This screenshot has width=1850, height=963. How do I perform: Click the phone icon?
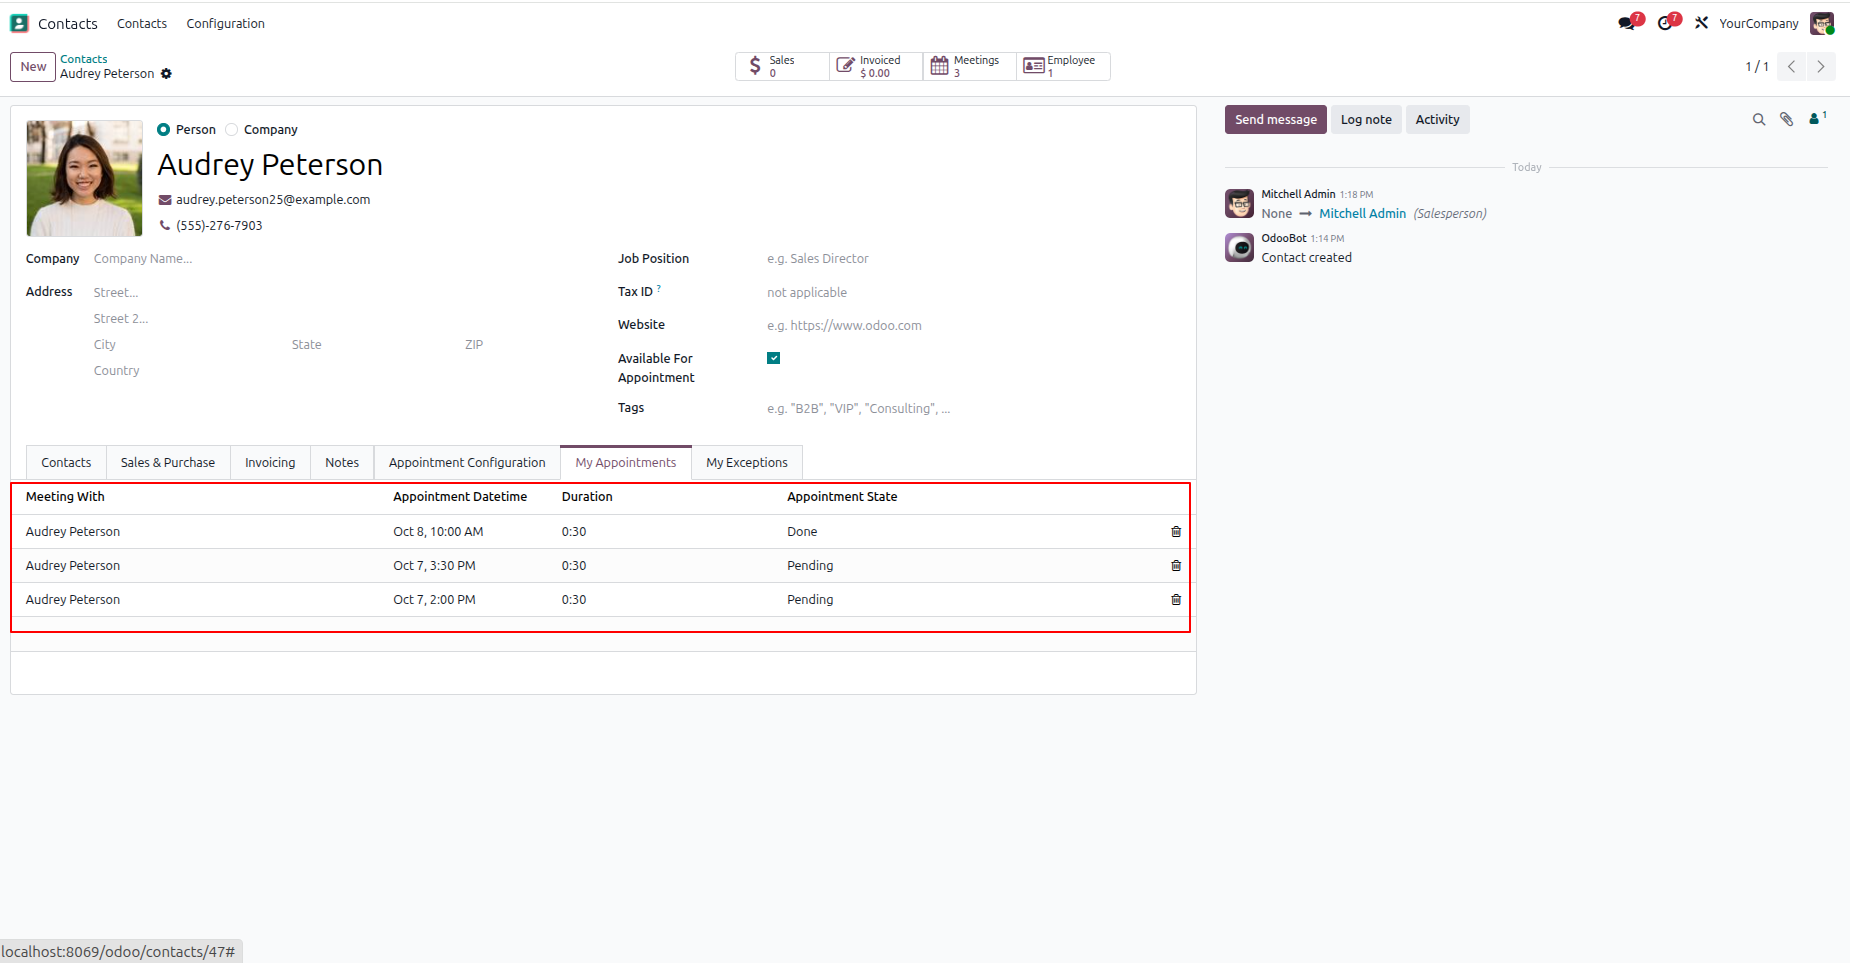165,226
